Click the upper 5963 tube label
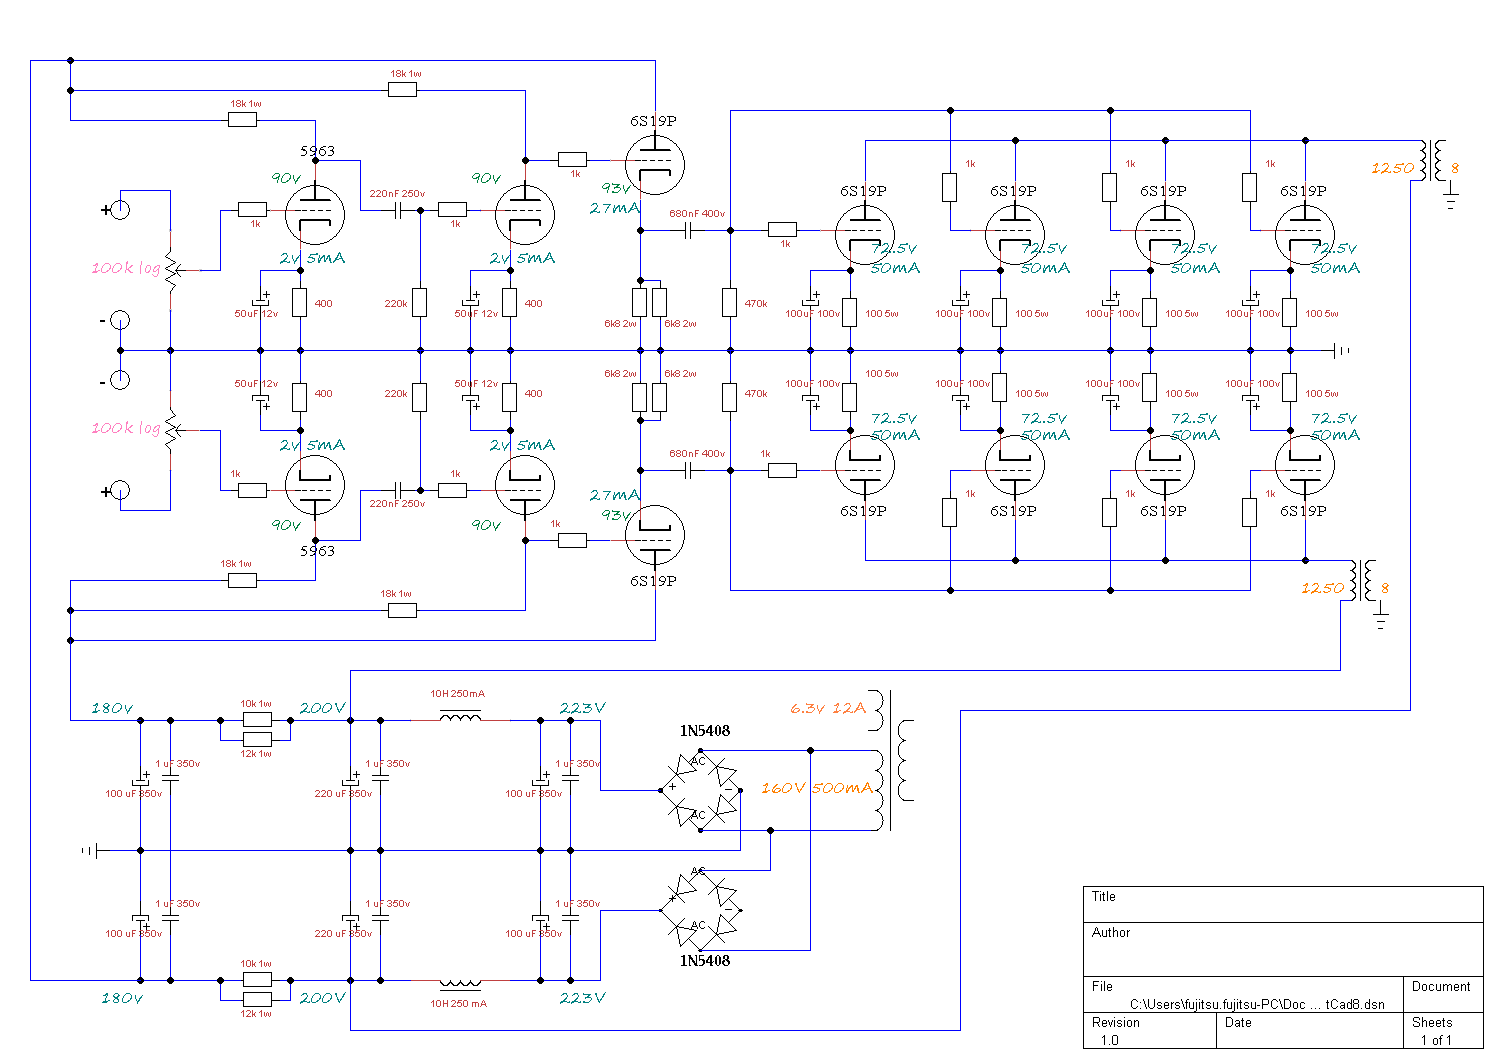The image size is (1495, 1060). tap(318, 151)
